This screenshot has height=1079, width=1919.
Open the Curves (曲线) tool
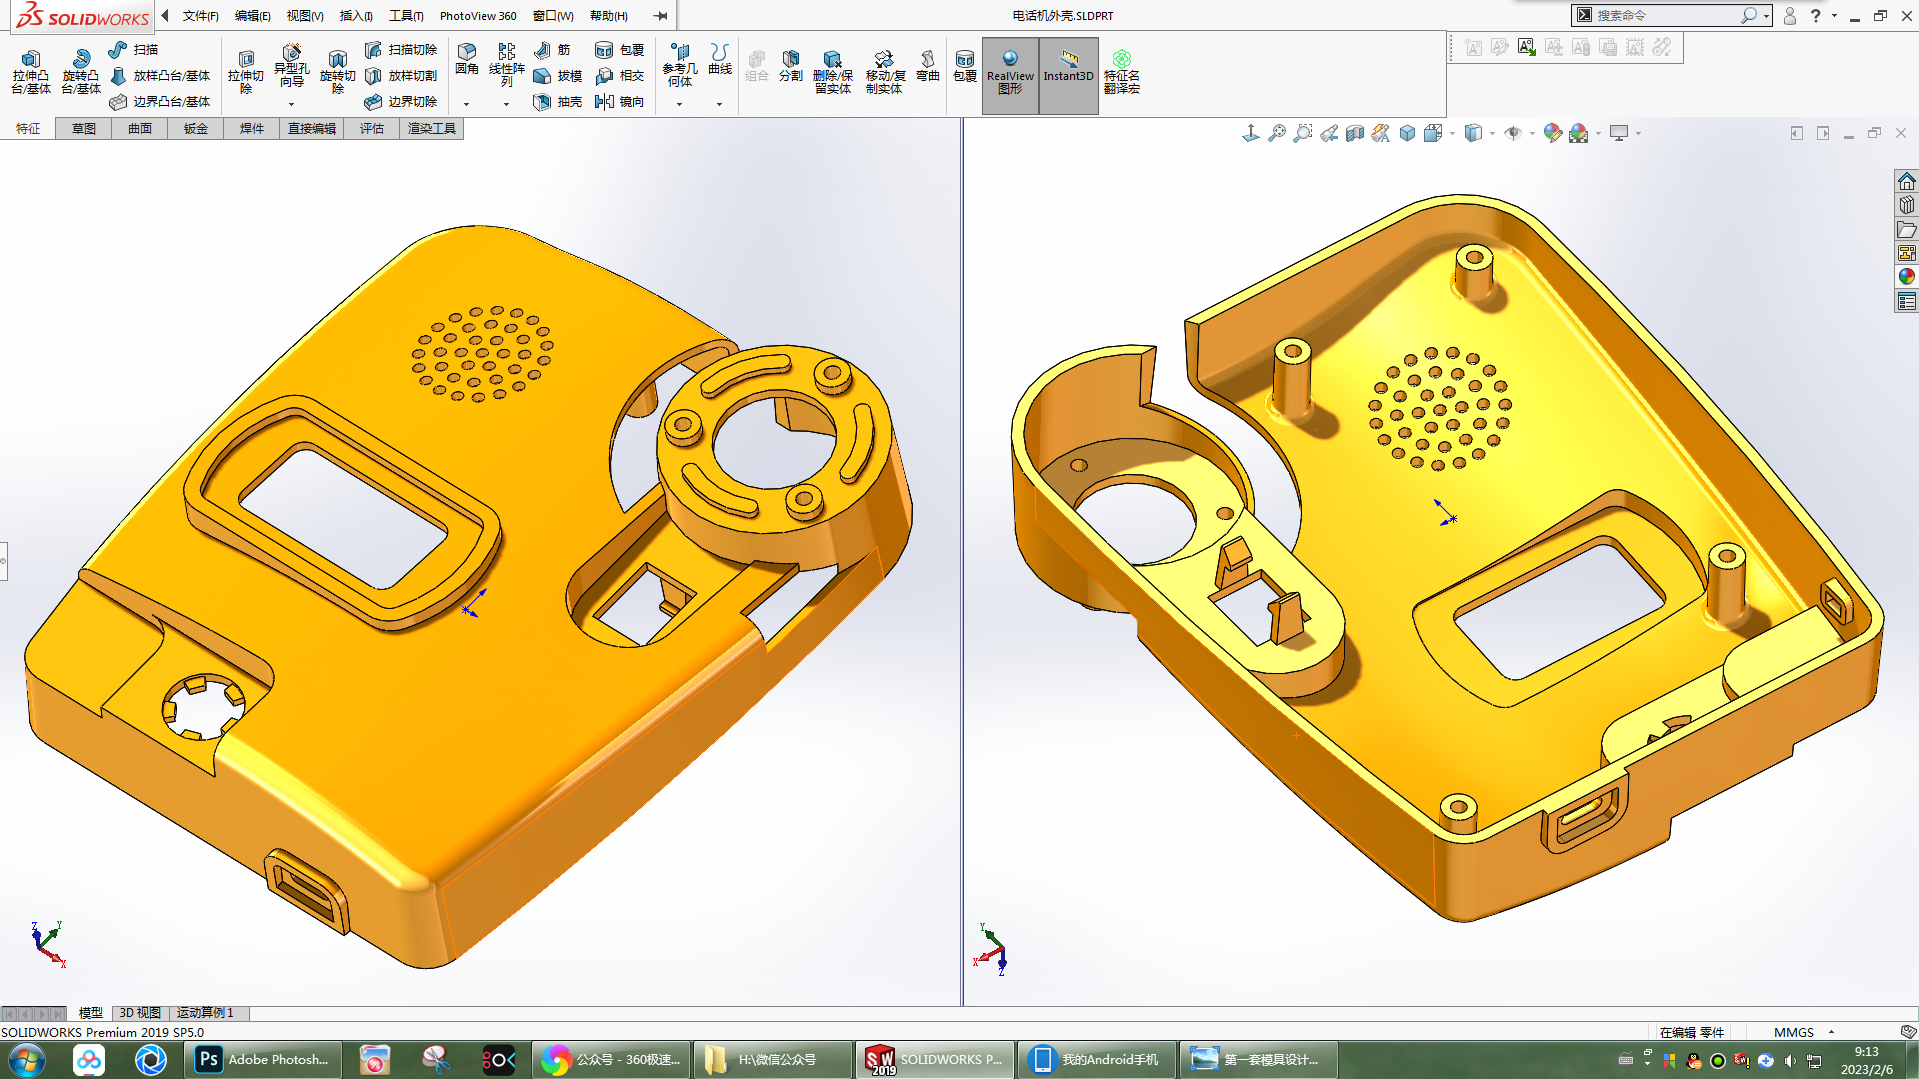pyautogui.click(x=720, y=59)
